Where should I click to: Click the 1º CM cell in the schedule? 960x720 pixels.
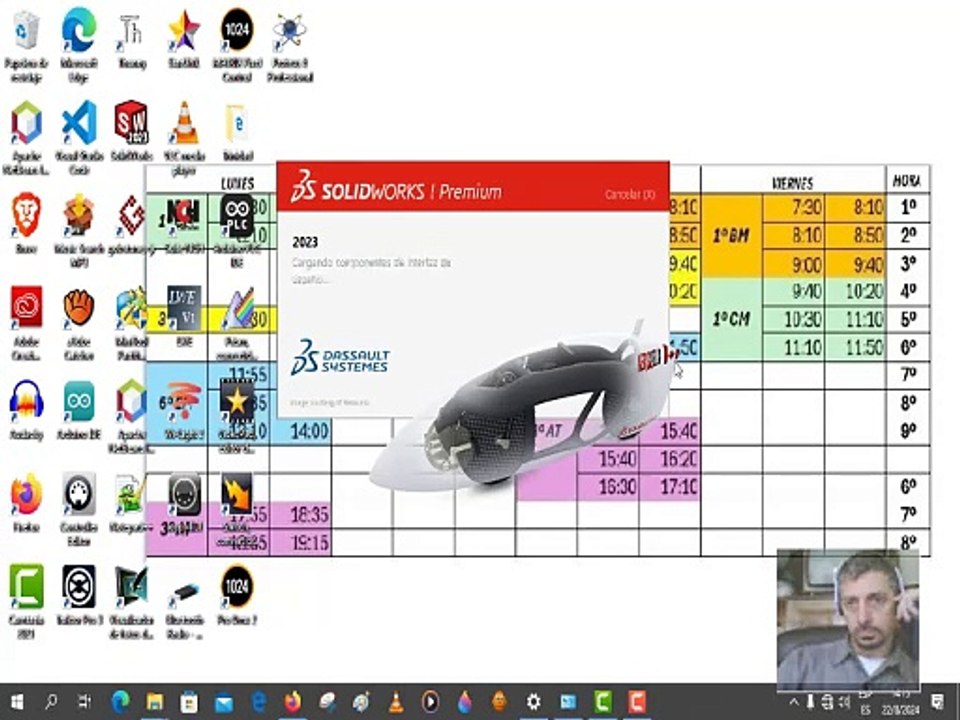click(x=732, y=319)
